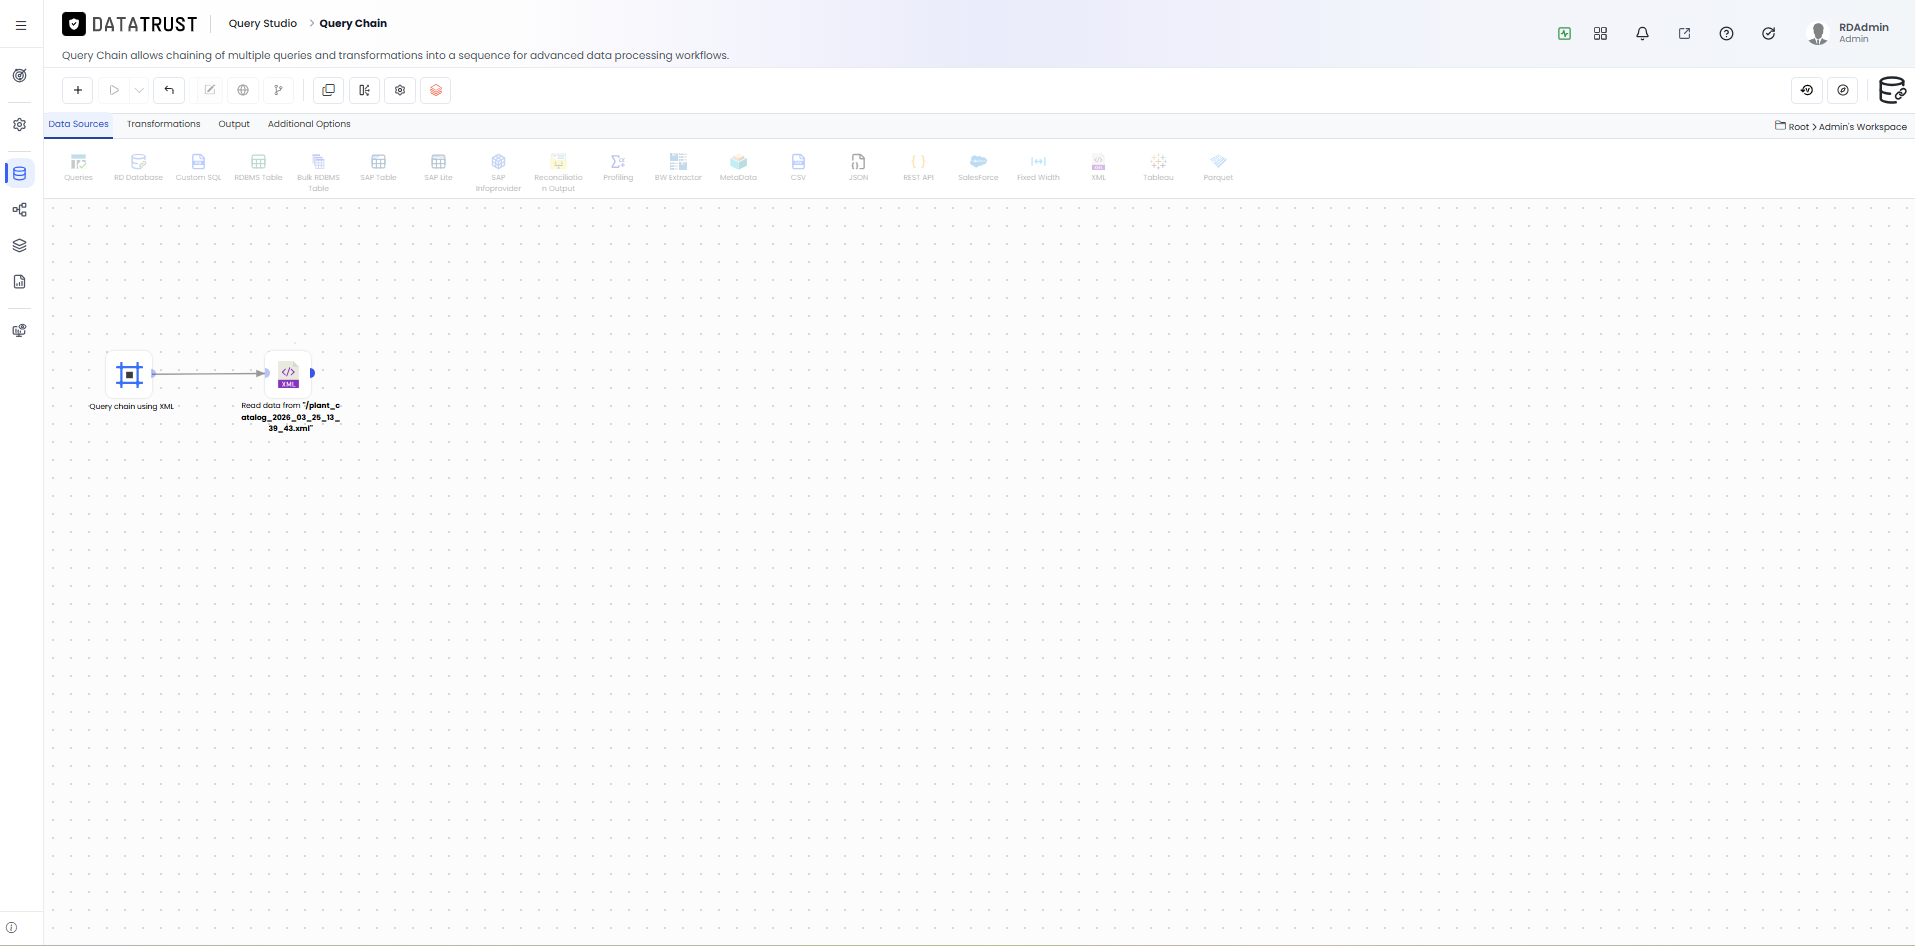1915x946 pixels.
Task: Click the red layered Databricks icon
Action: (436, 90)
